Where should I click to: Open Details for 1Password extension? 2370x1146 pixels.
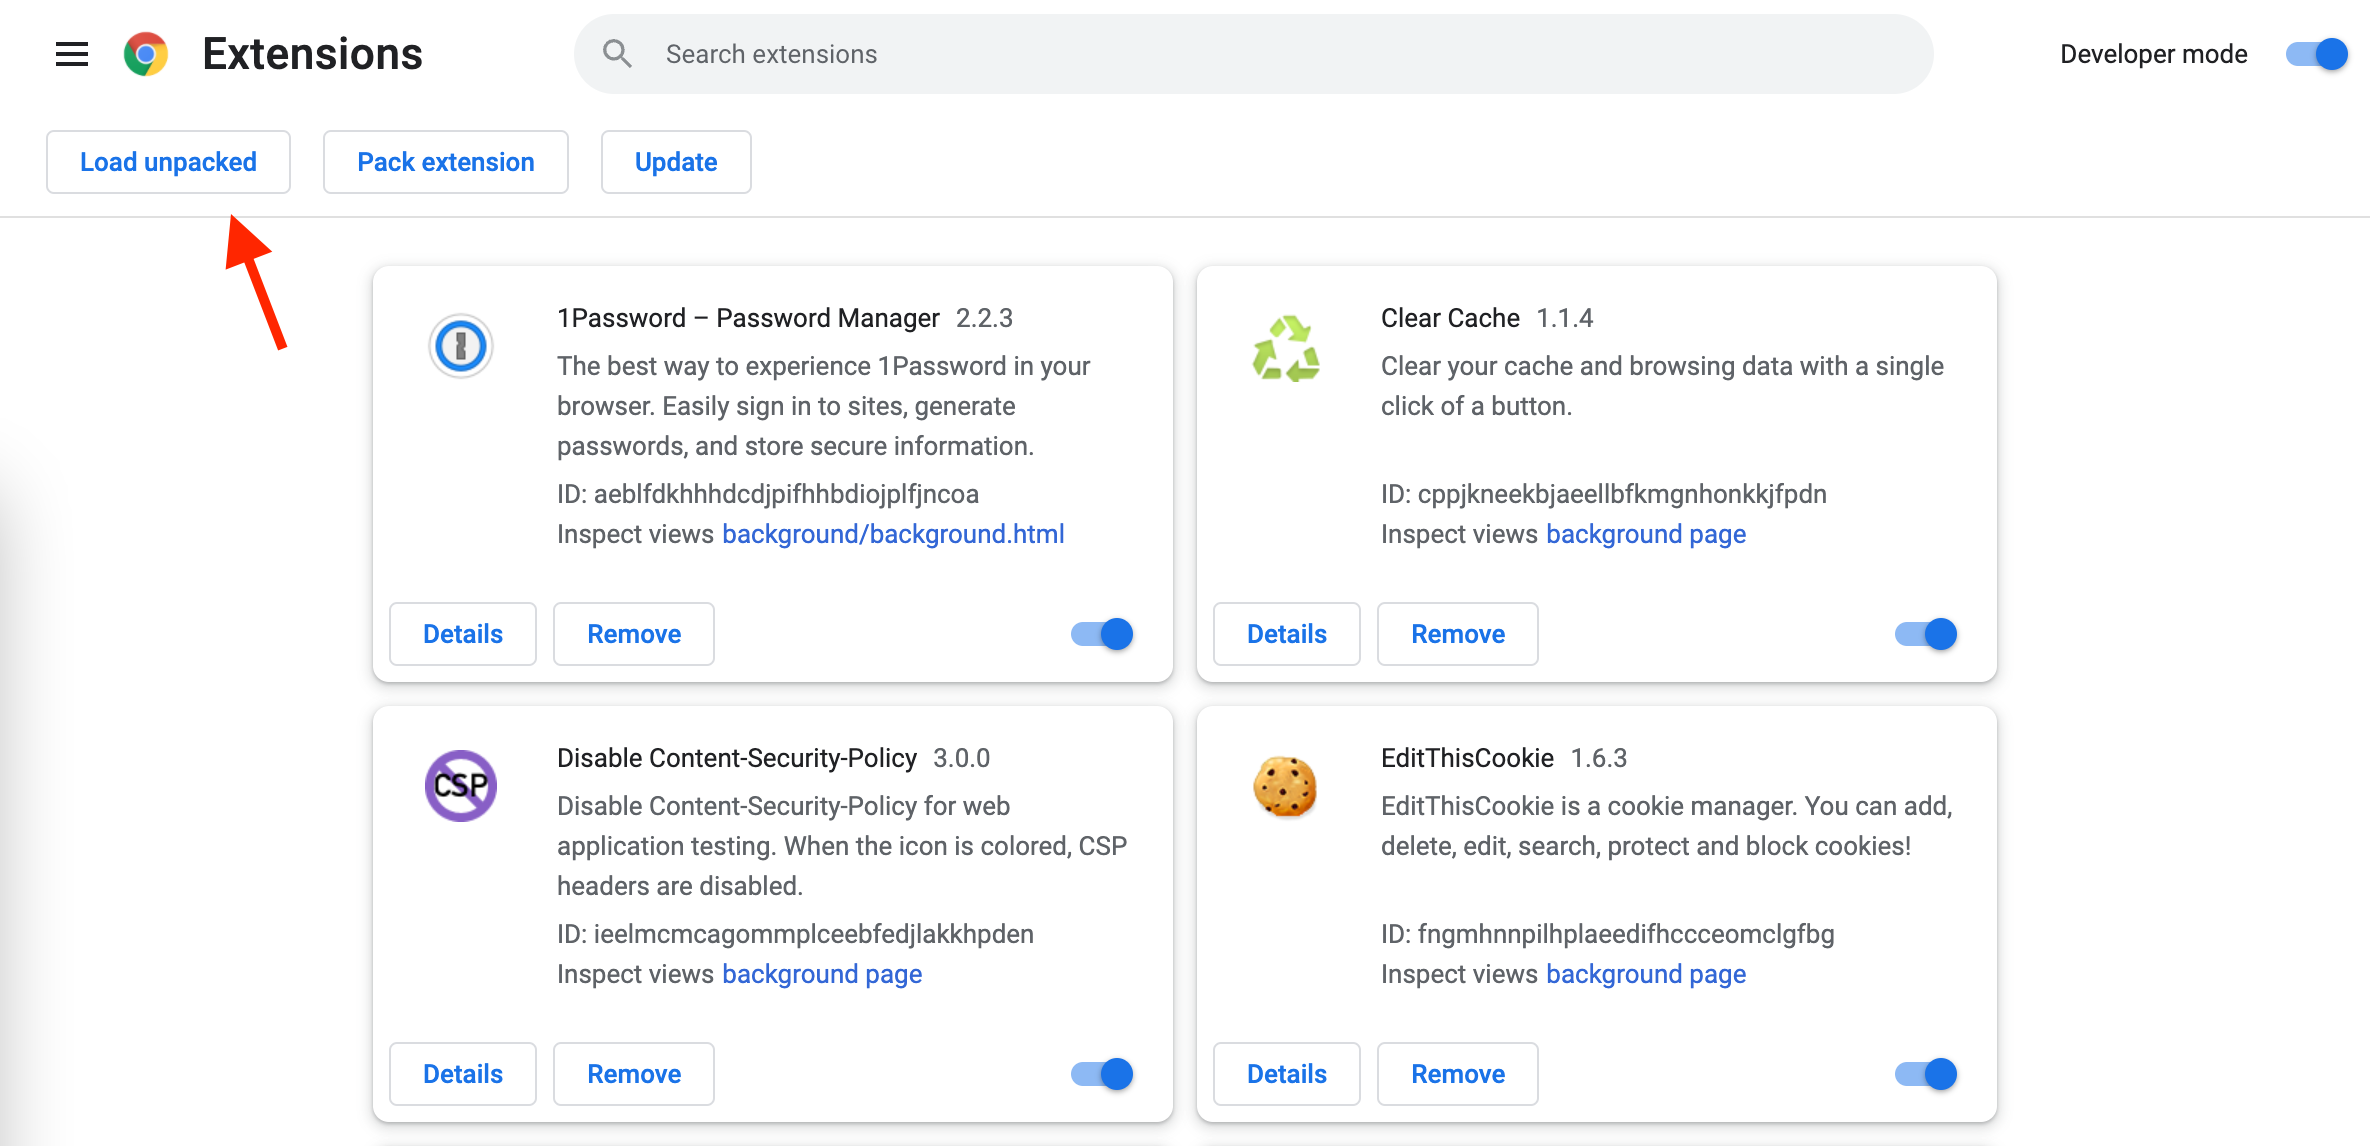click(x=463, y=634)
